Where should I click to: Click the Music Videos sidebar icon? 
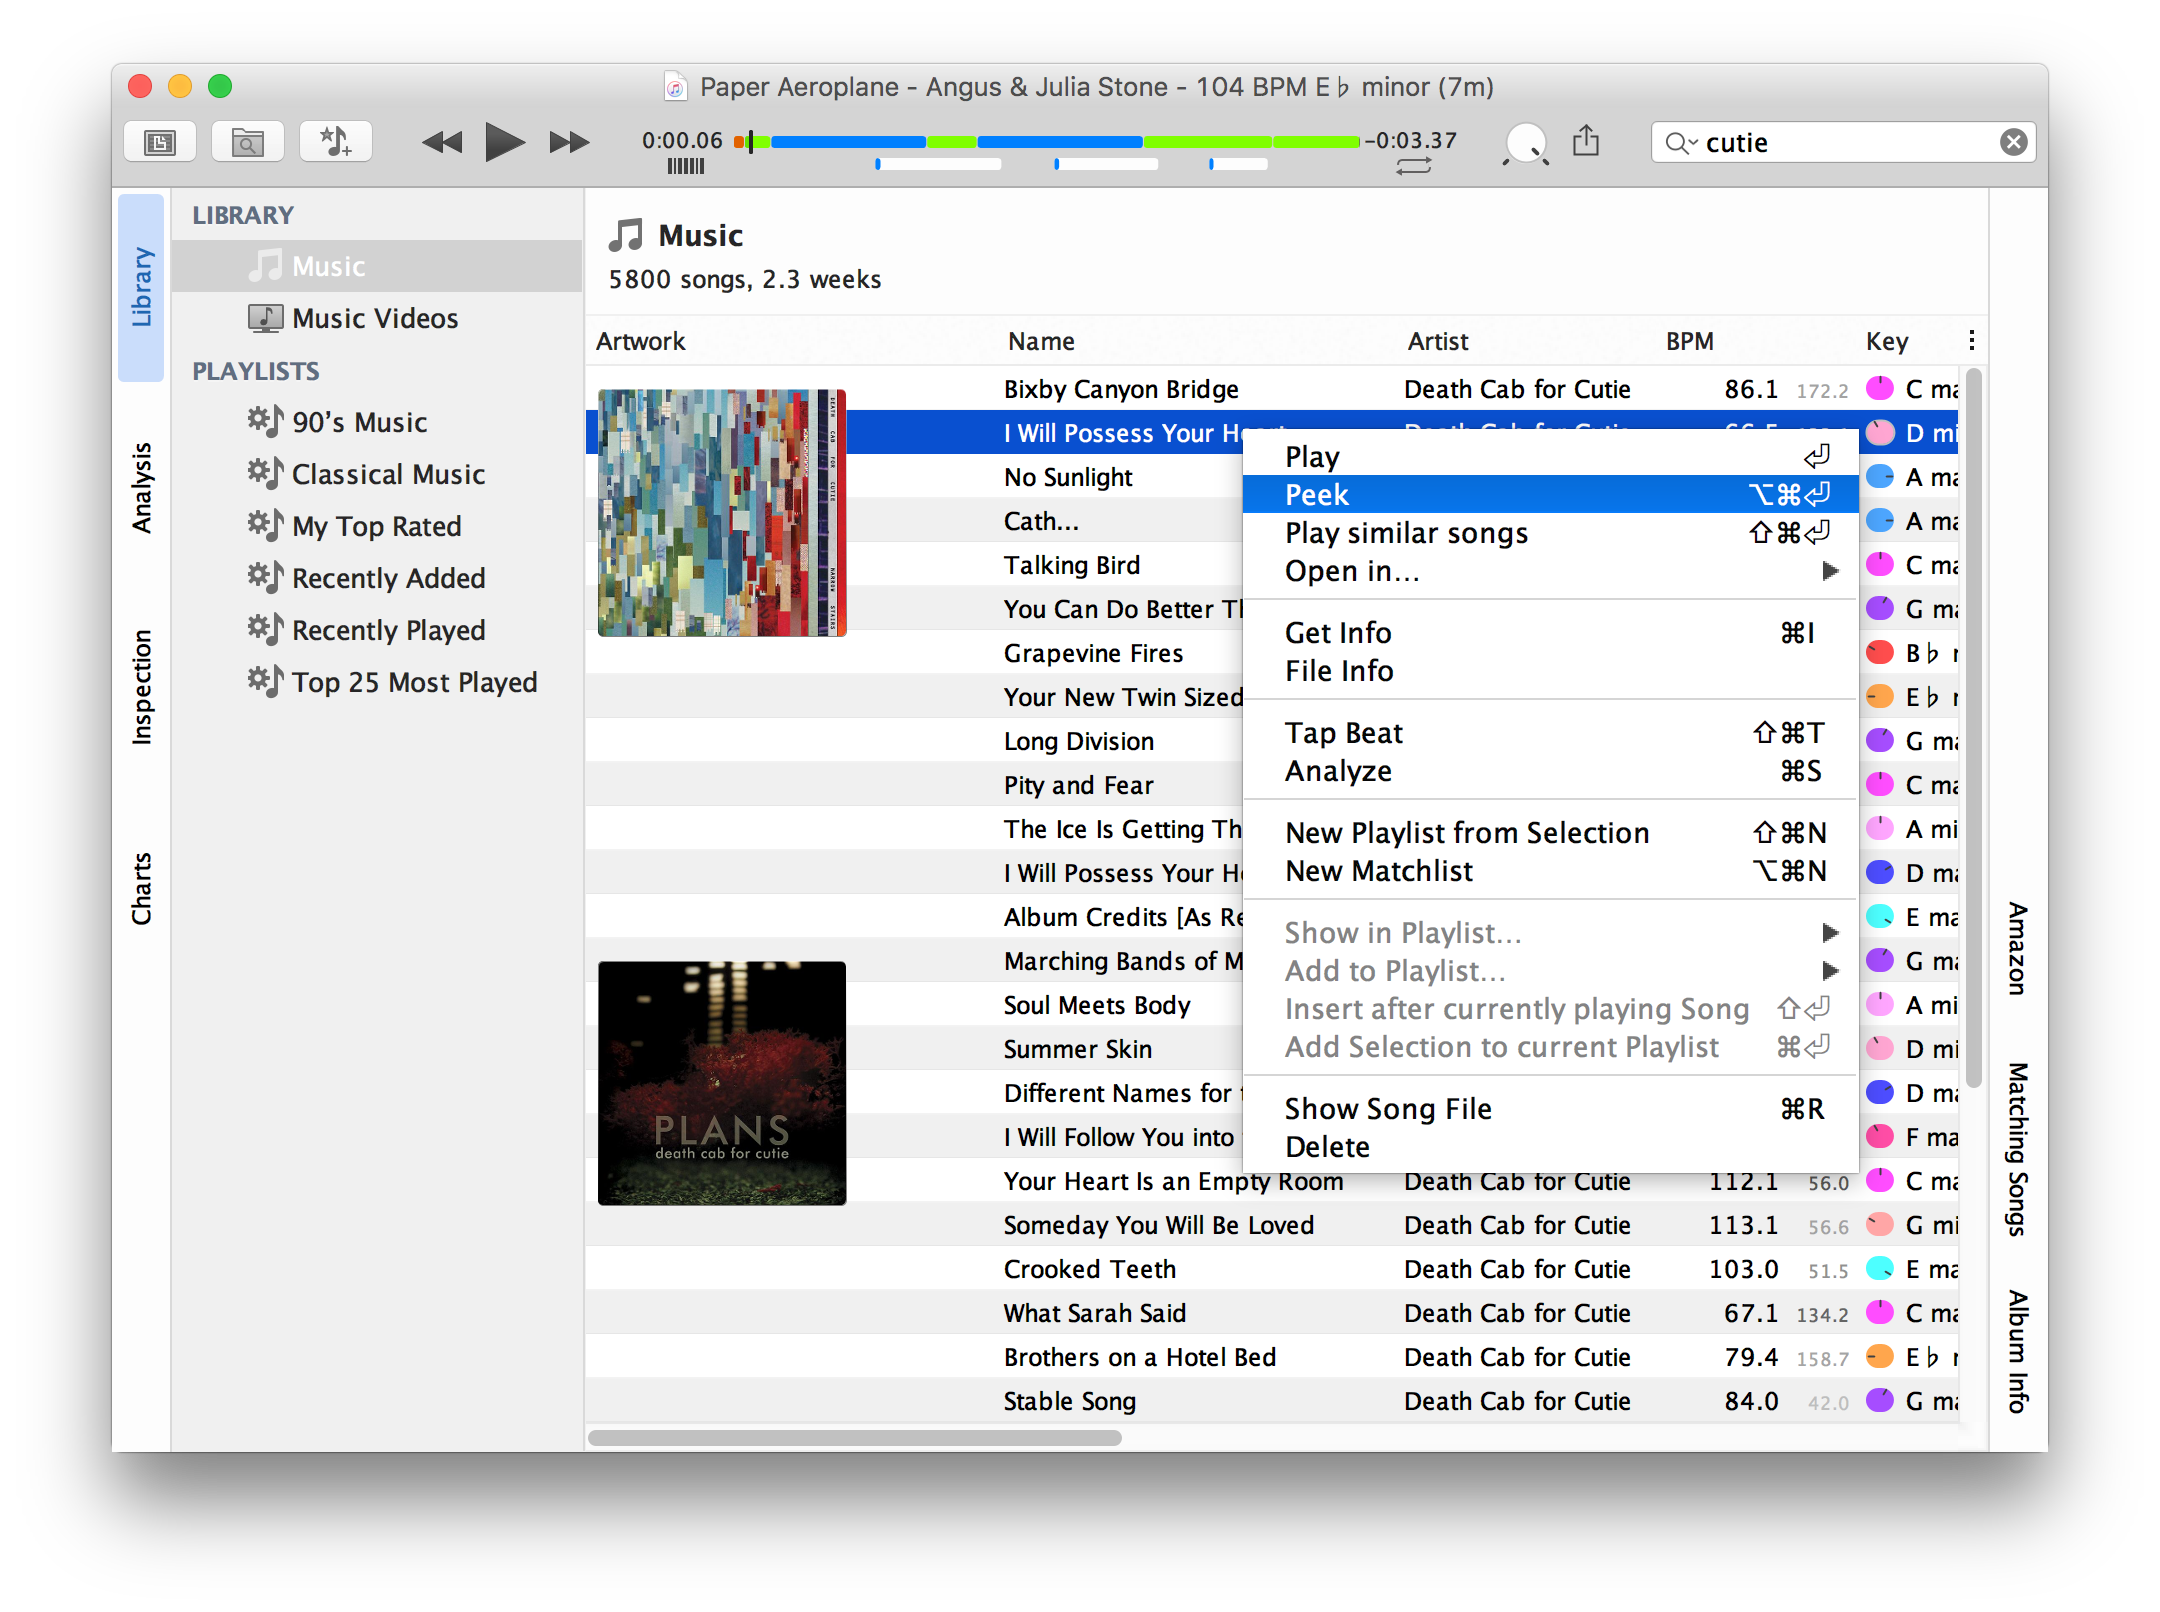pos(265,318)
